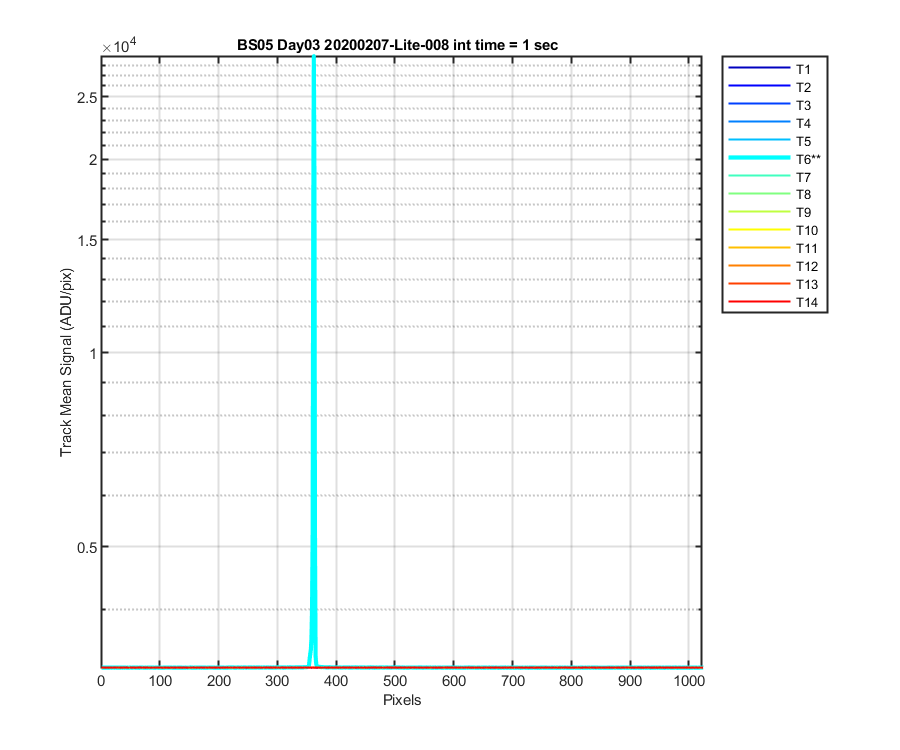900x750 pixels.
Task: Click the T1 legend label
Action: coord(803,69)
